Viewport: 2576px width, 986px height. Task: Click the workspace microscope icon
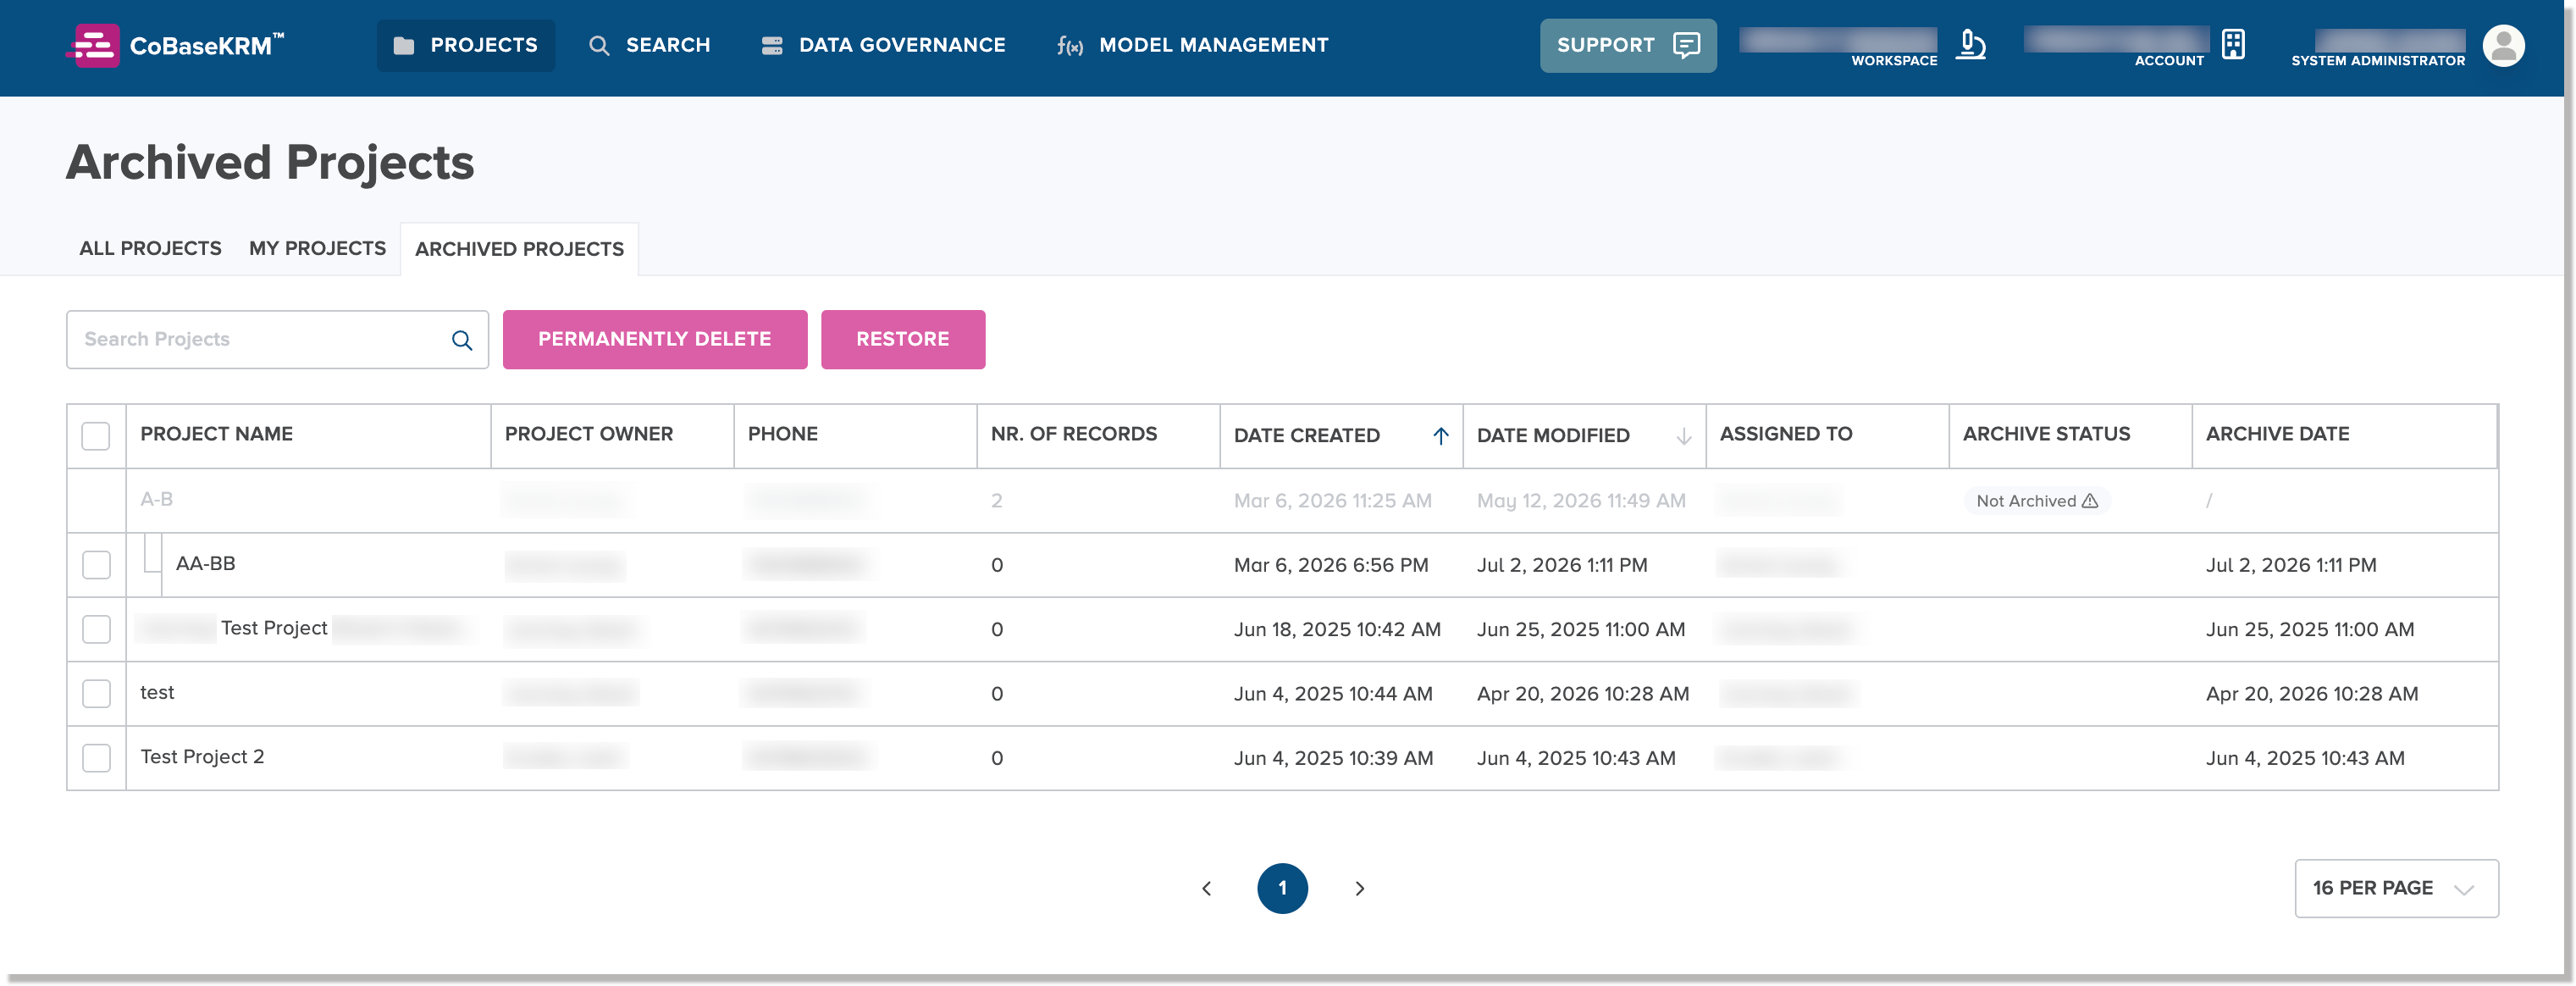click(1970, 45)
